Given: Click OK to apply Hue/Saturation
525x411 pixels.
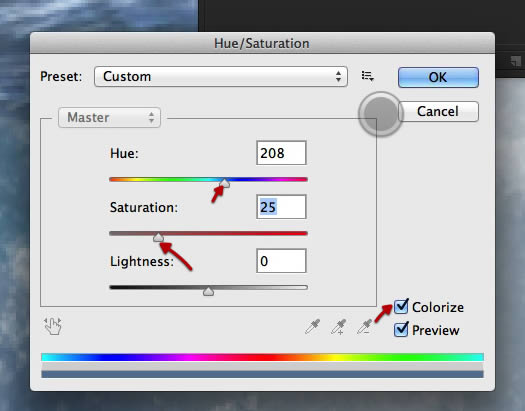Looking at the screenshot, I should tap(438, 77).
